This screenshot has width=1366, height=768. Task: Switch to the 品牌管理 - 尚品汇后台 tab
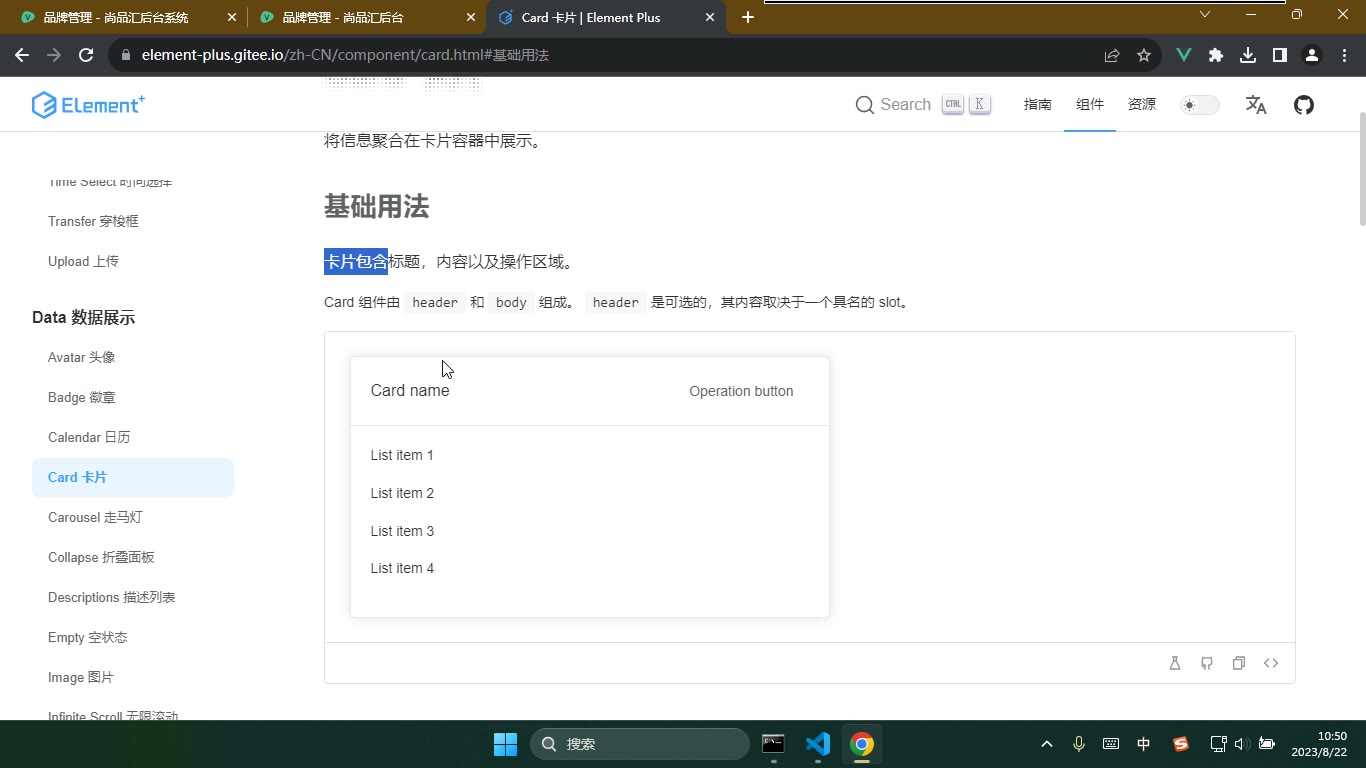366,17
